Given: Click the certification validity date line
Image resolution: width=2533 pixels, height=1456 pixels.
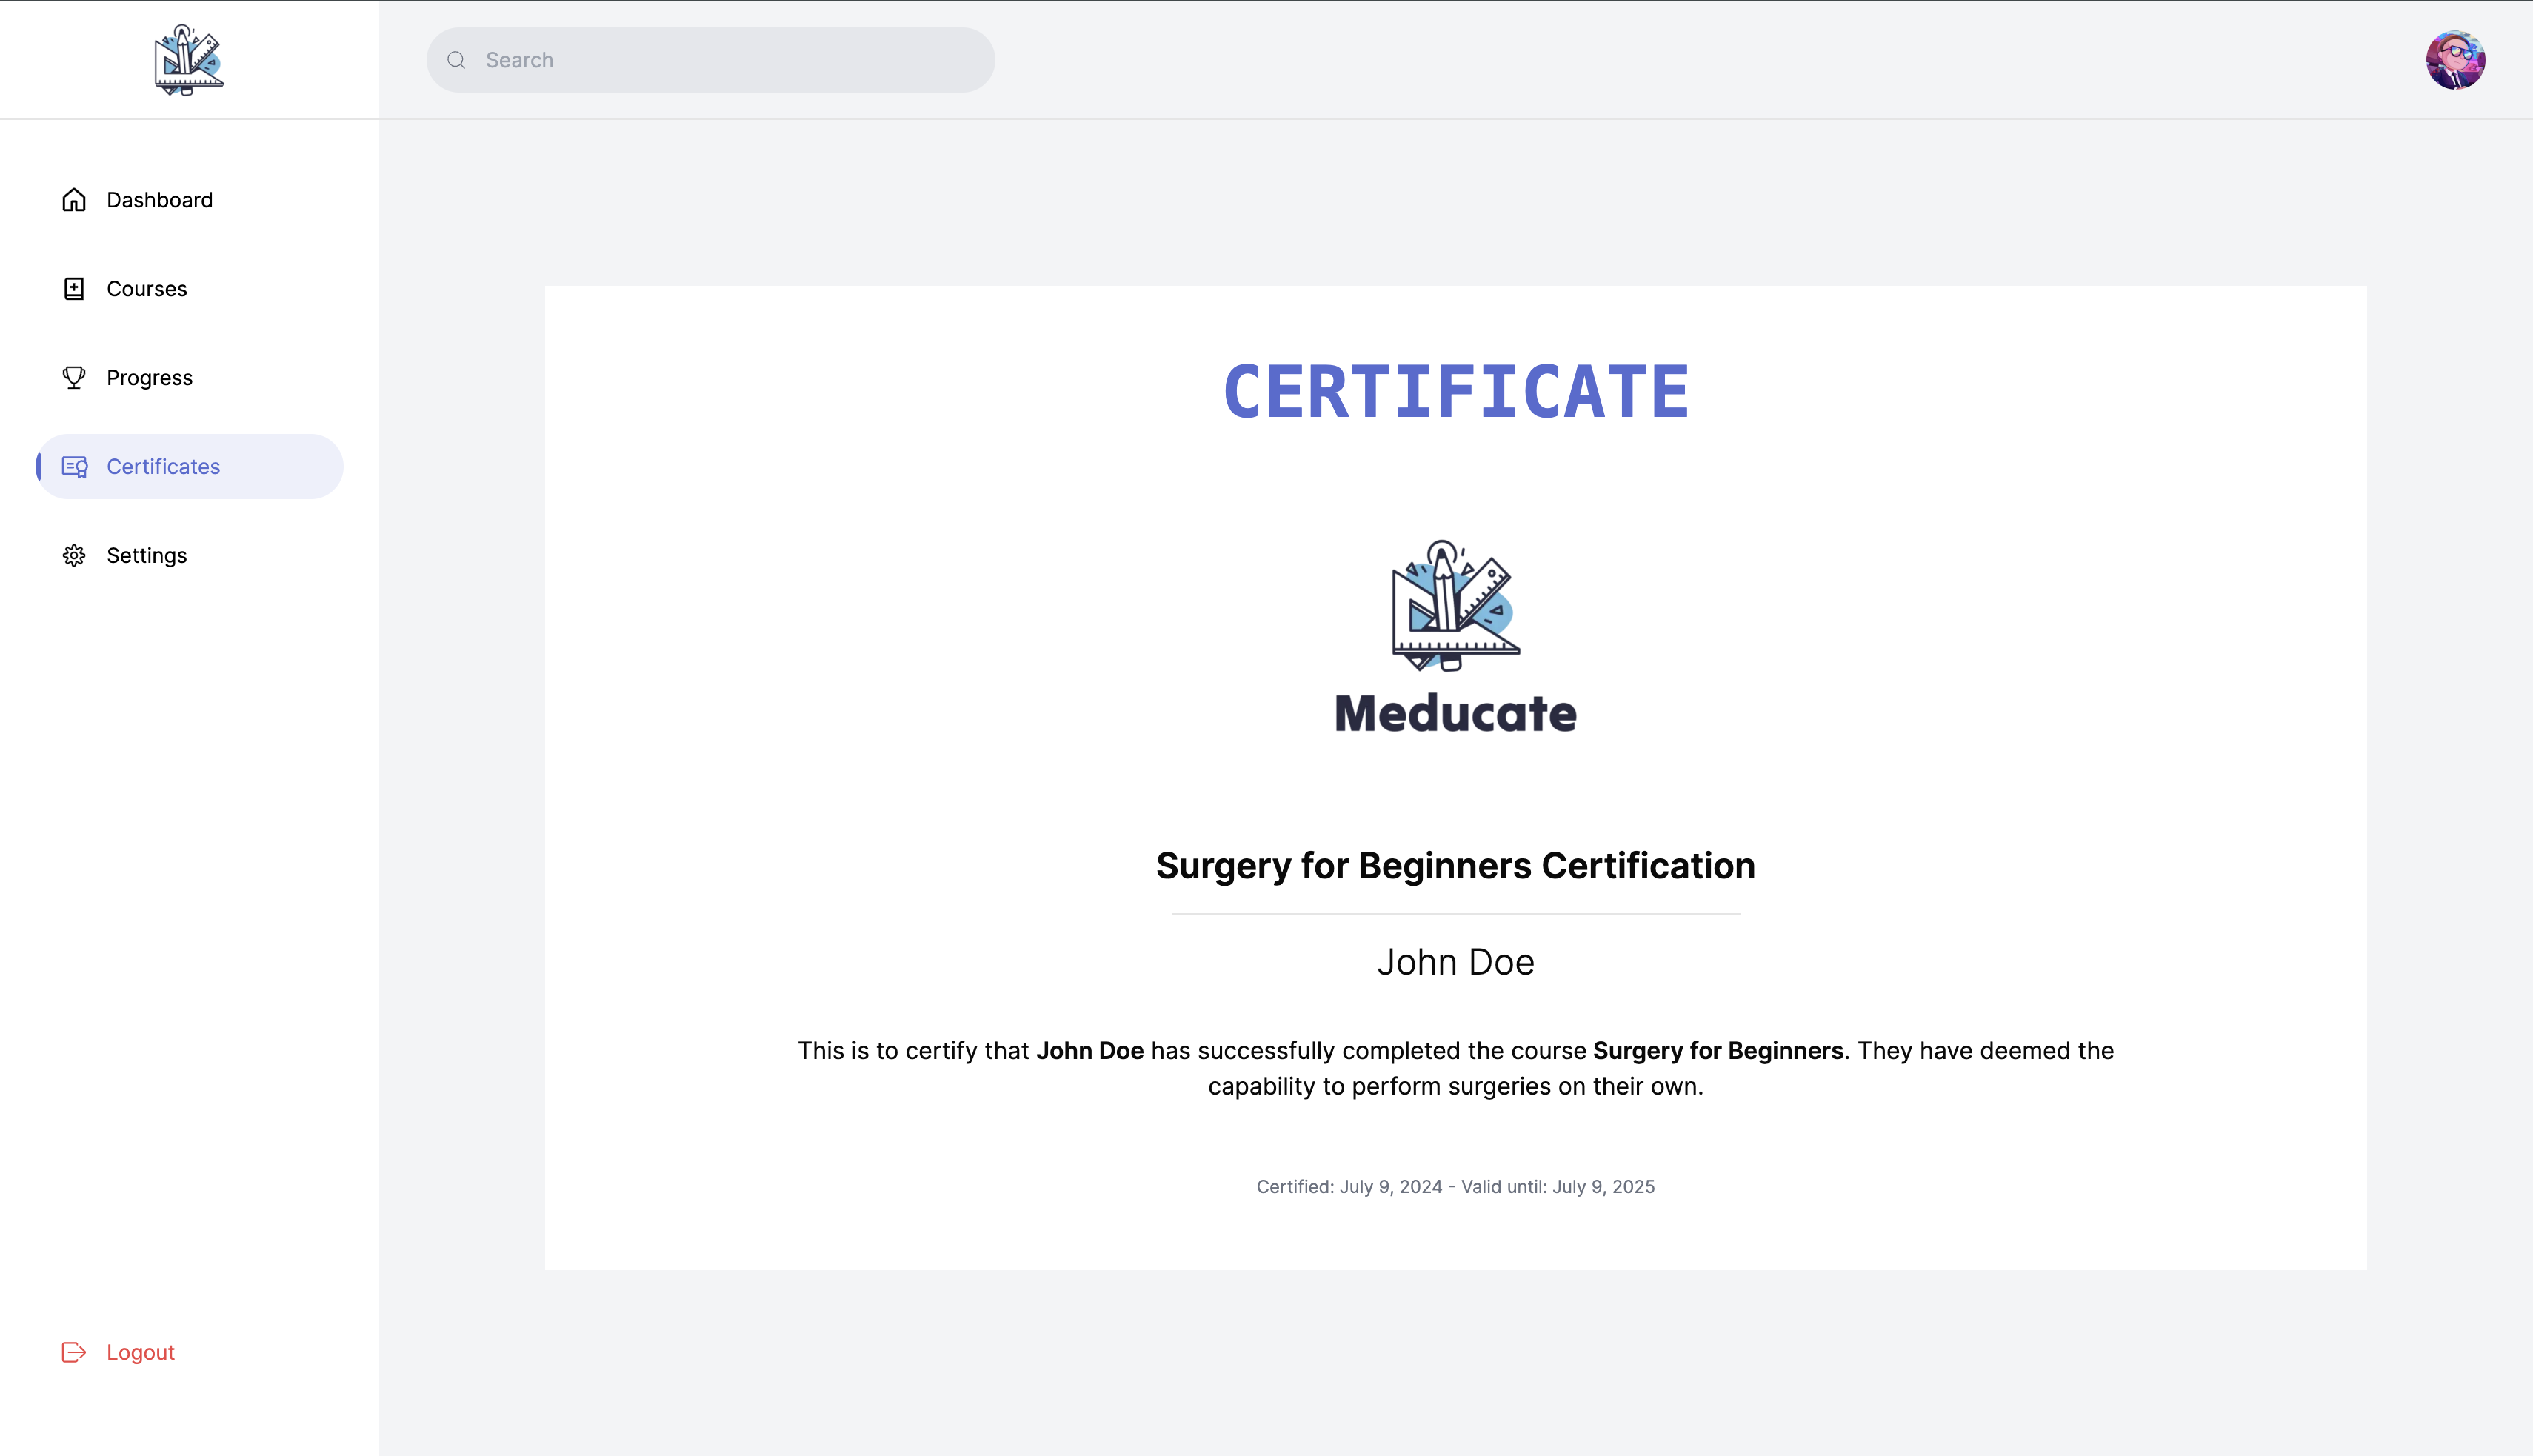Looking at the screenshot, I should pyautogui.click(x=1455, y=1187).
